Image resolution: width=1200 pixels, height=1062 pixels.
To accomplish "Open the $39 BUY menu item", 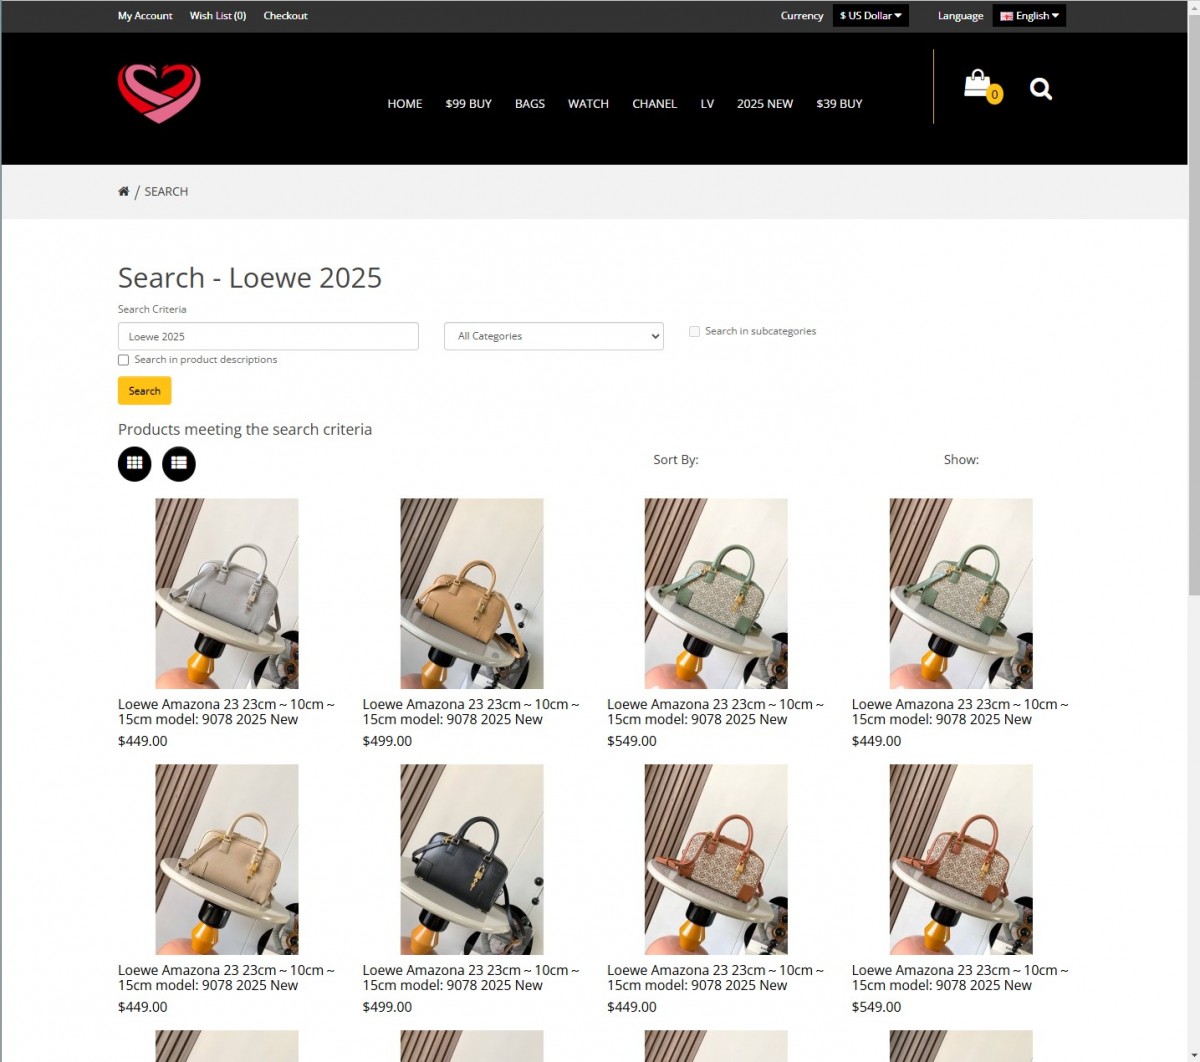I will coord(839,104).
